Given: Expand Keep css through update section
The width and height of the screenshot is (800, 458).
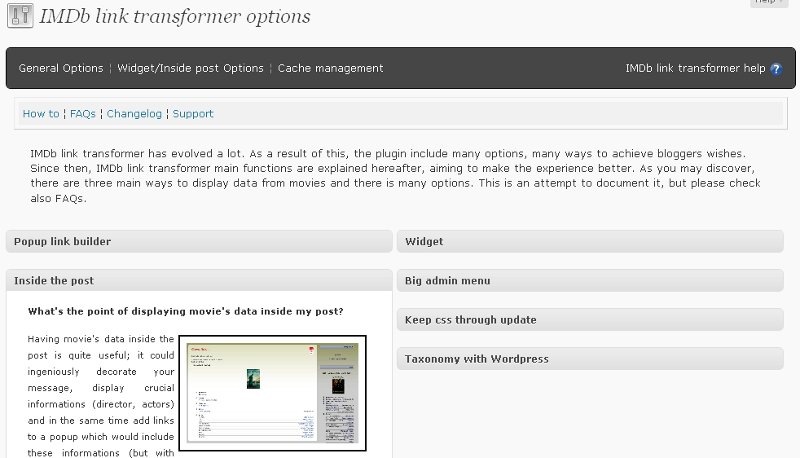Looking at the screenshot, I should click(590, 320).
